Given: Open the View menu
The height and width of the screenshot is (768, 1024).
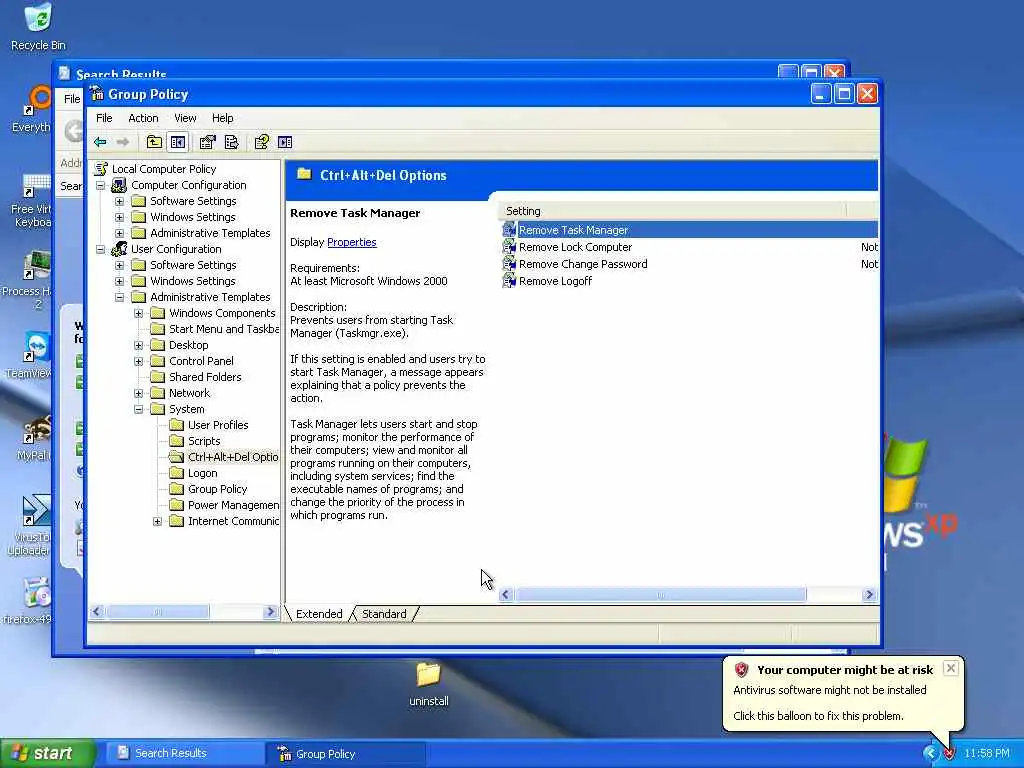Looking at the screenshot, I should 185,118.
